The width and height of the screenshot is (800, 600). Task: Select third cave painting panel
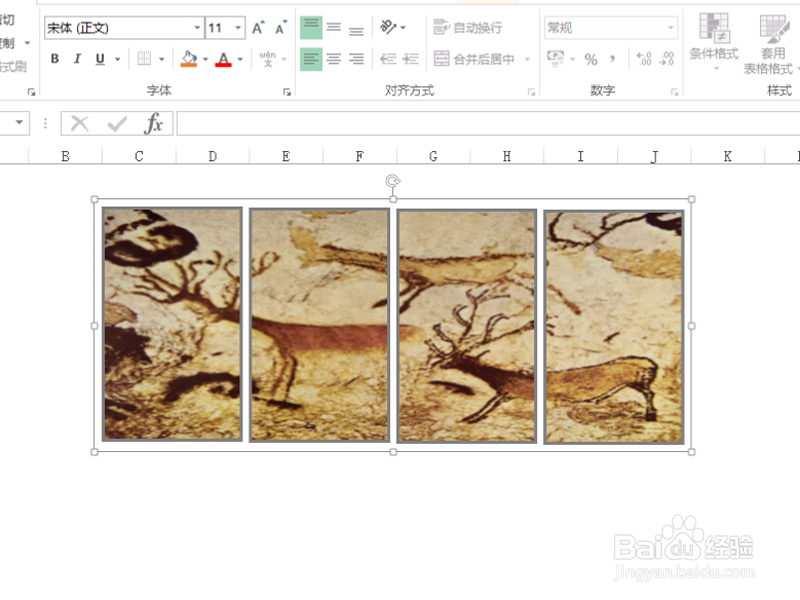click(x=467, y=326)
